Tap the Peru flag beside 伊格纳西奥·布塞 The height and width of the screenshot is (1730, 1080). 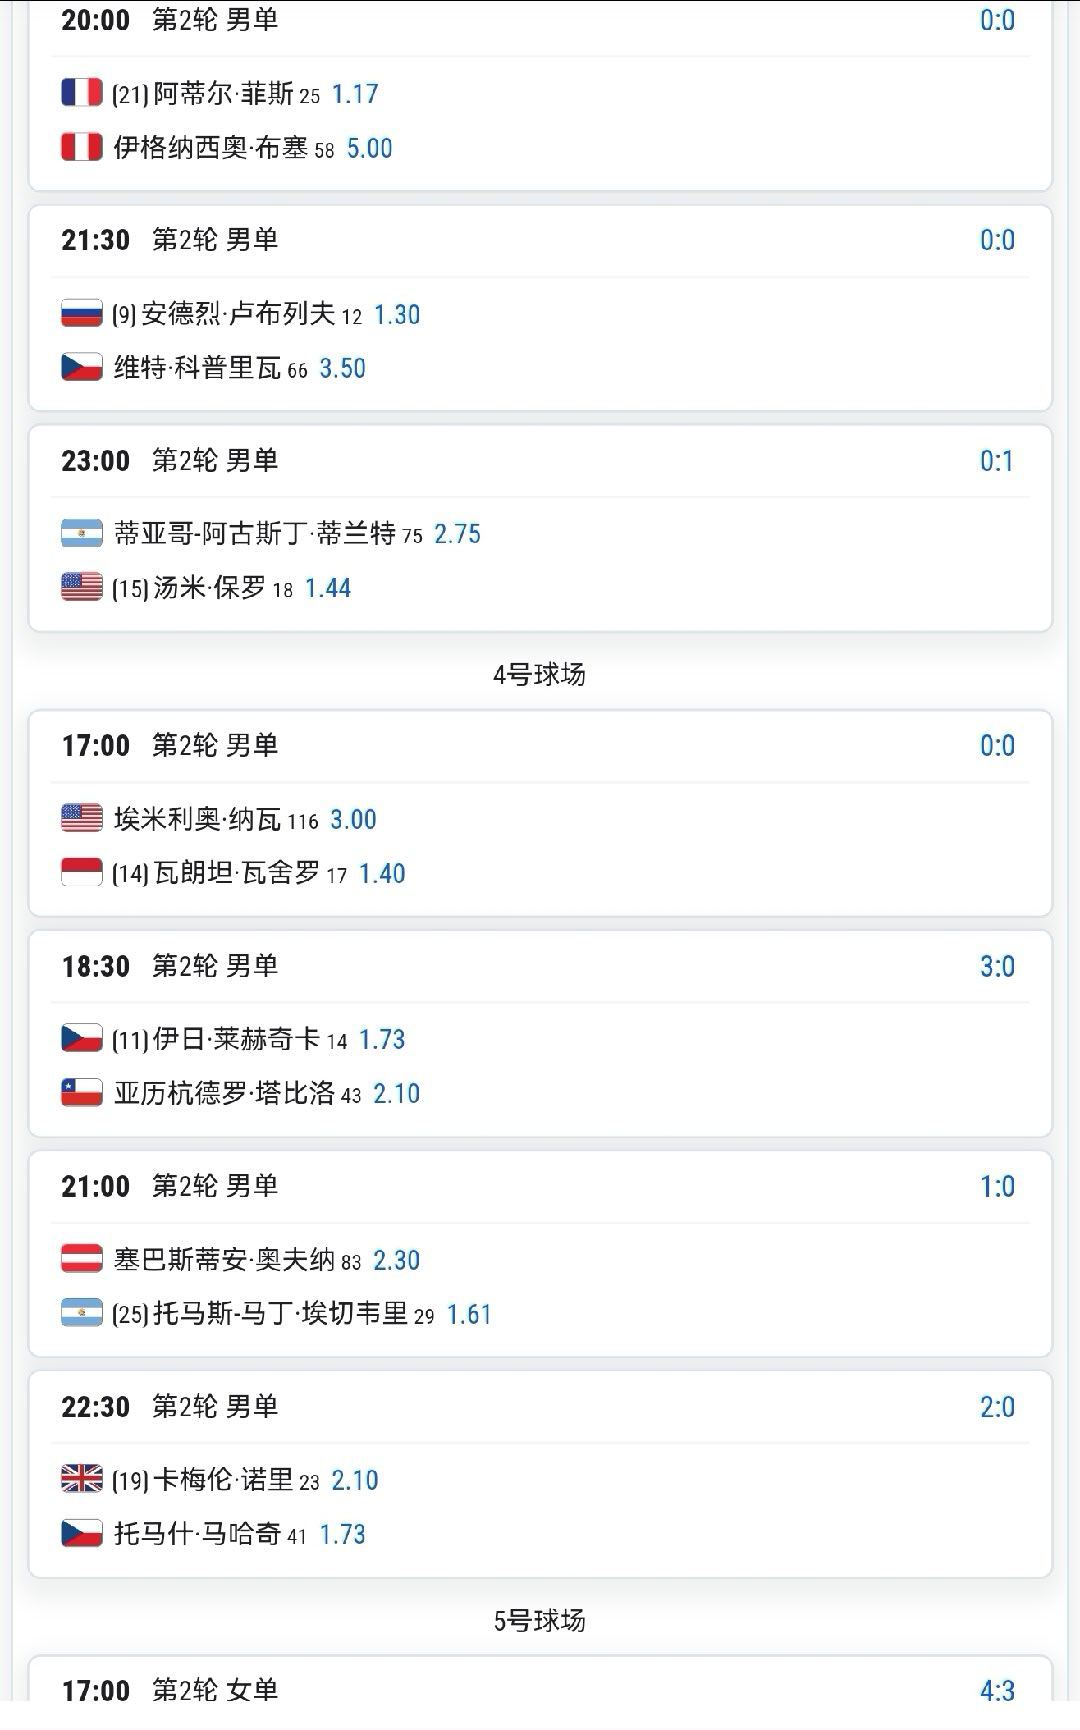point(82,147)
